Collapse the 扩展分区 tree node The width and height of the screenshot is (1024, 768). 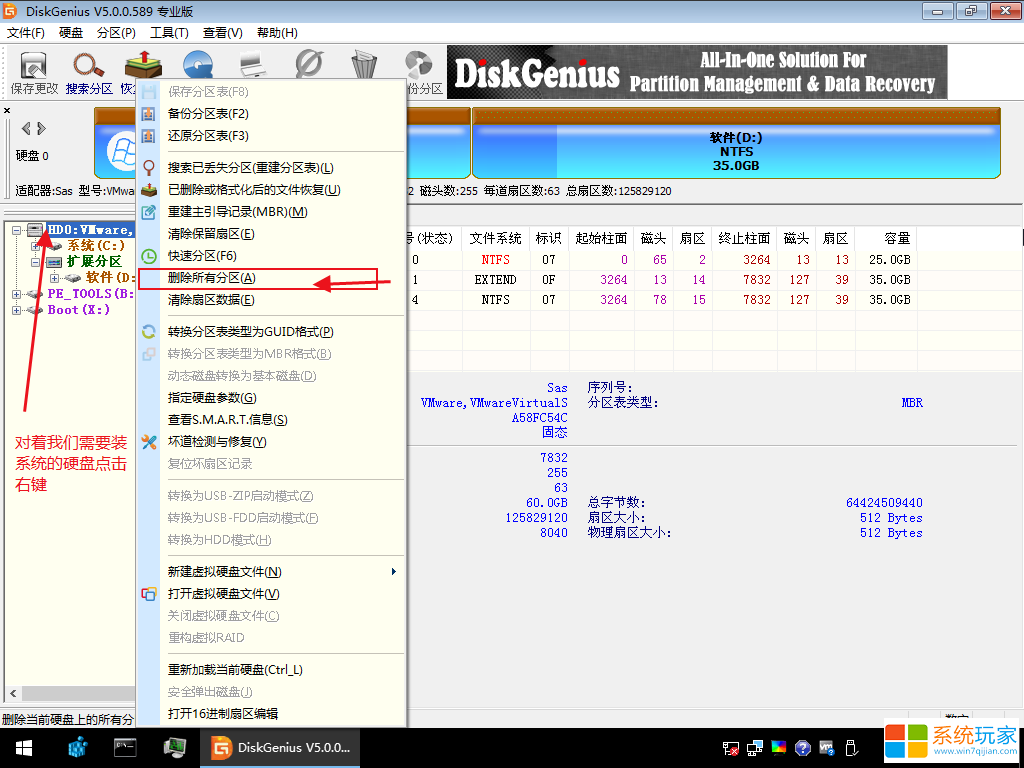tap(36, 262)
